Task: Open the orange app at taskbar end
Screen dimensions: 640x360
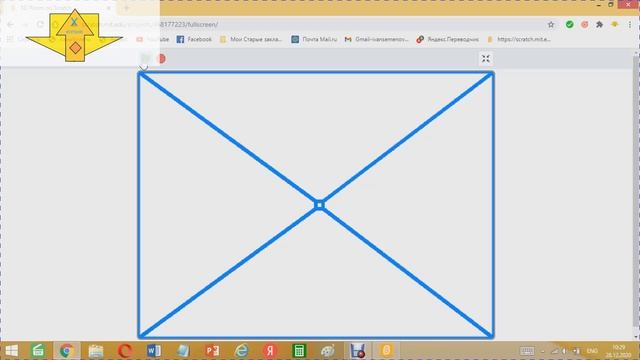Action: pyautogui.click(x=386, y=351)
